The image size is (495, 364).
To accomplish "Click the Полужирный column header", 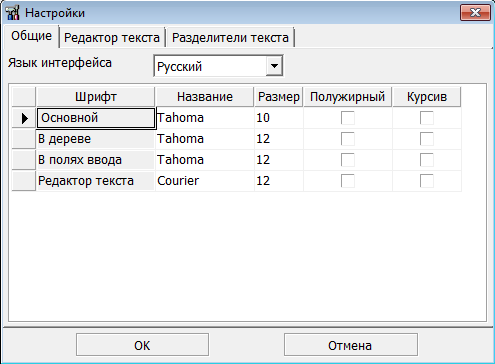I will [348, 97].
